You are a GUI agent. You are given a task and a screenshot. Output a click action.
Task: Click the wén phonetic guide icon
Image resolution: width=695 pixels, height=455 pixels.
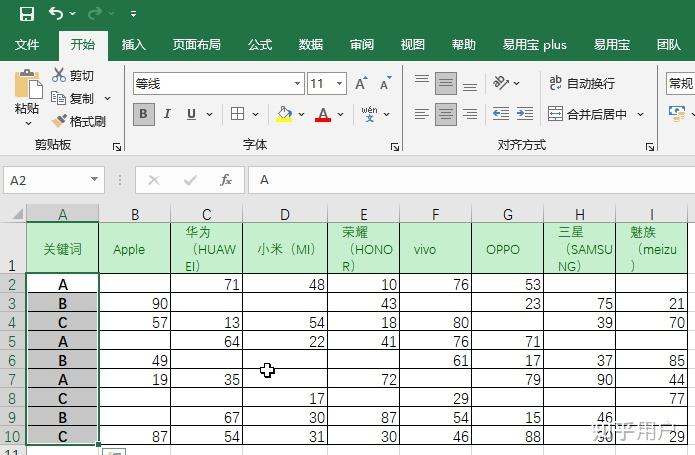click(x=369, y=114)
